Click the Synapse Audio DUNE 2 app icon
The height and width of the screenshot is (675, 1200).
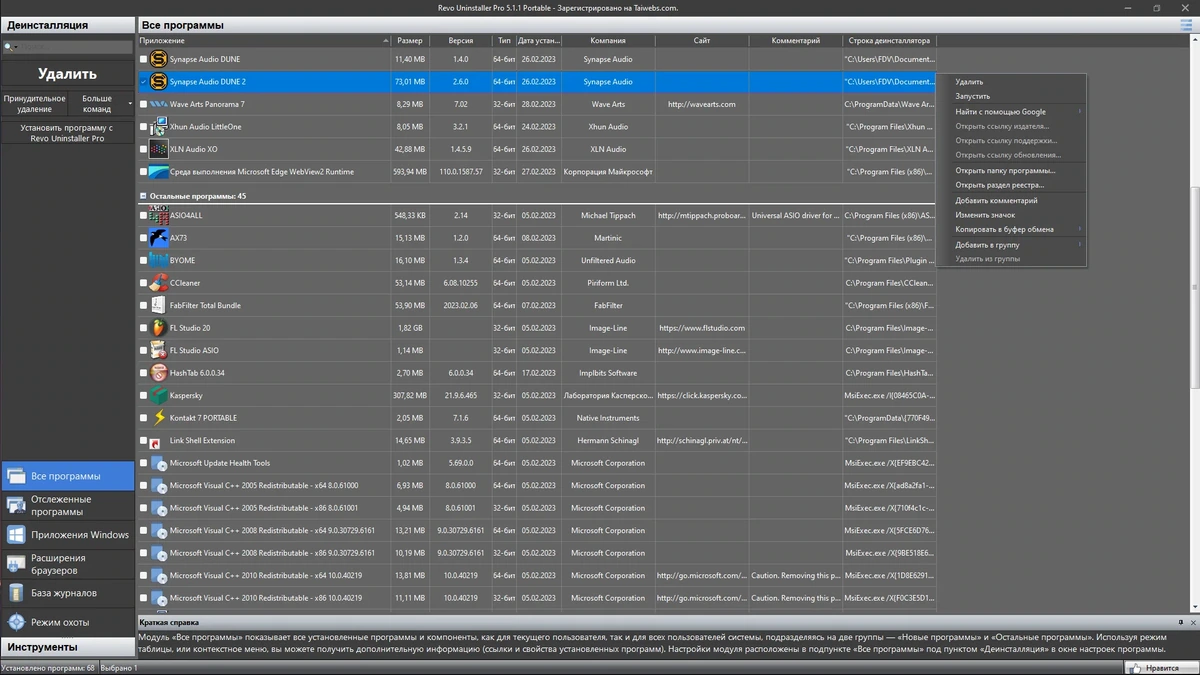point(158,82)
